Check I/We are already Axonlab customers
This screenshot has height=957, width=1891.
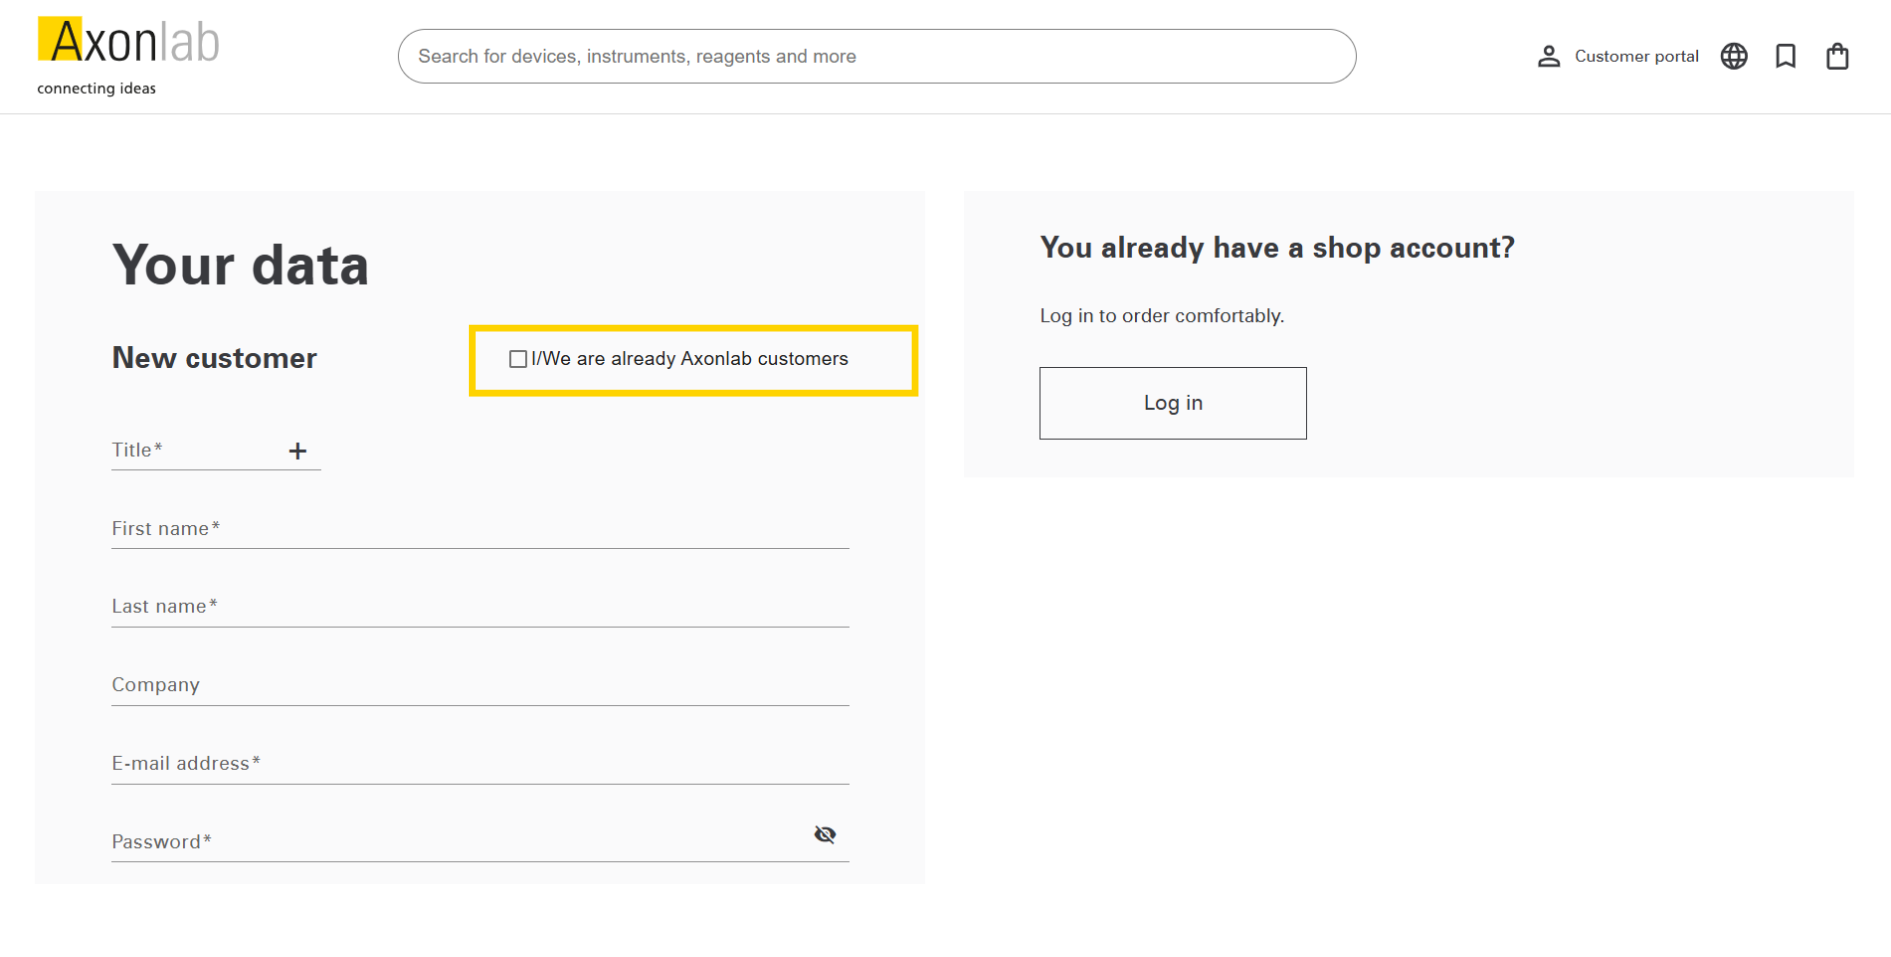(518, 359)
